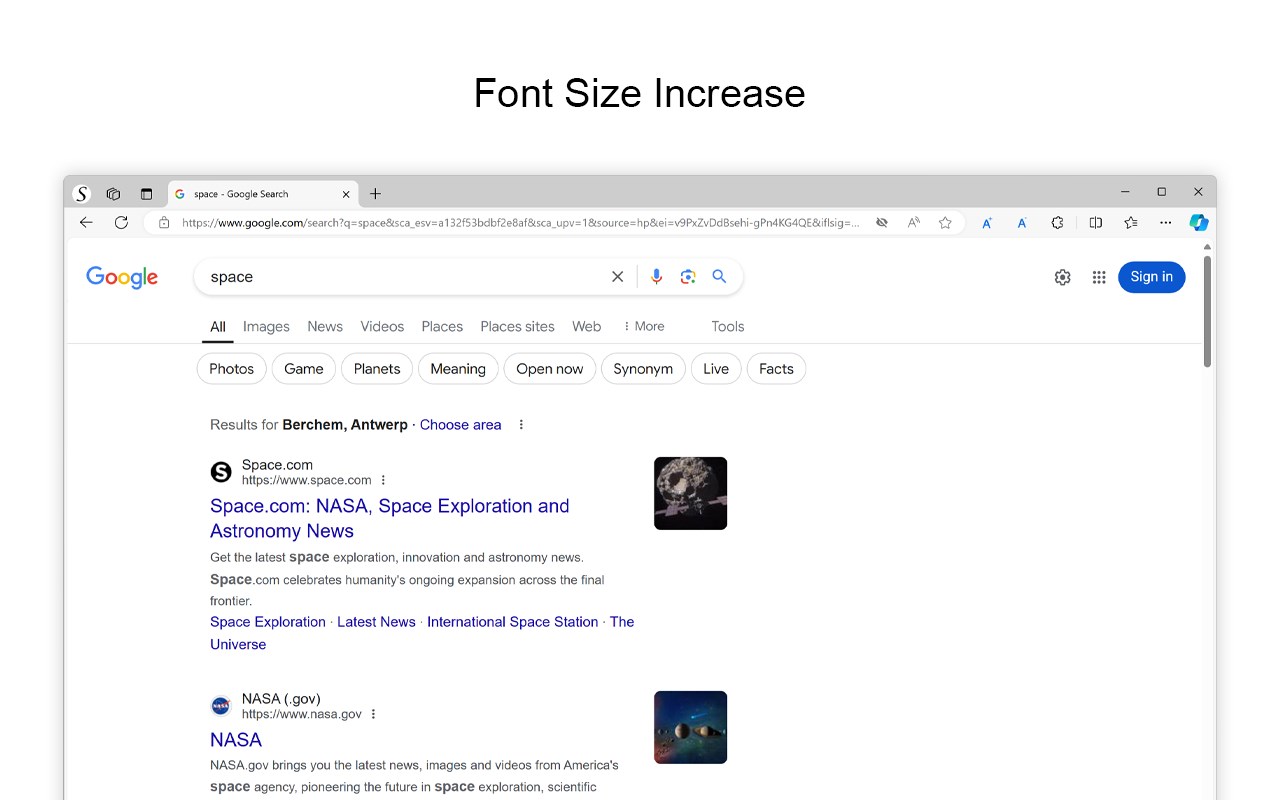The image size is (1280, 800).
Task: Open a new tab with the plus button
Action: click(375, 194)
